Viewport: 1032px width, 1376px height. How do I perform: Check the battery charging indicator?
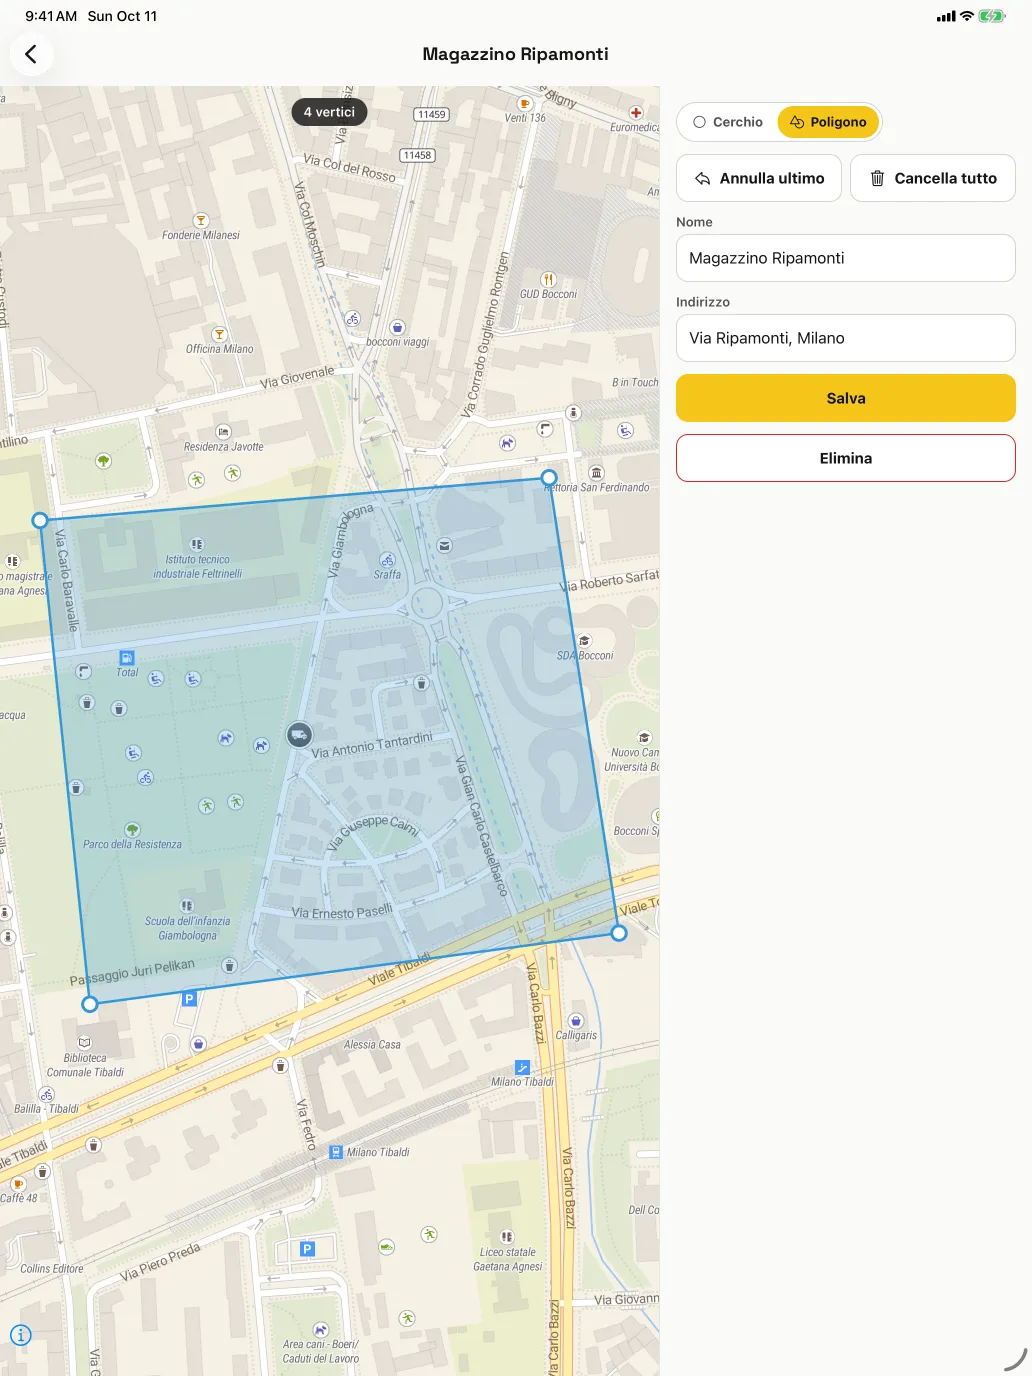[x=992, y=16]
